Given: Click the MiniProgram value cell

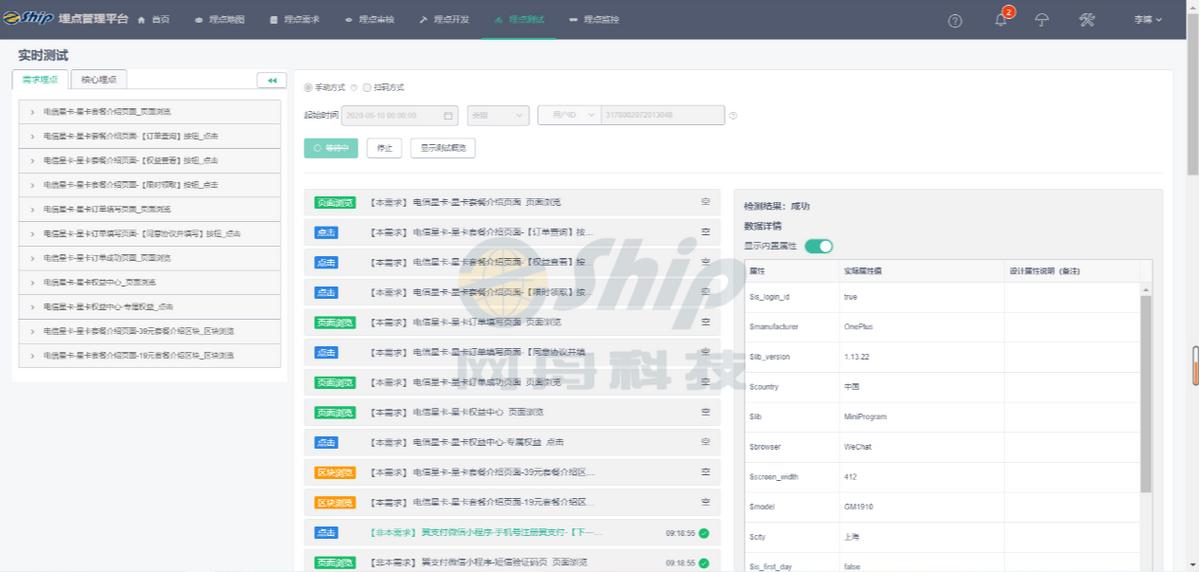Looking at the screenshot, I should [x=922, y=417].
